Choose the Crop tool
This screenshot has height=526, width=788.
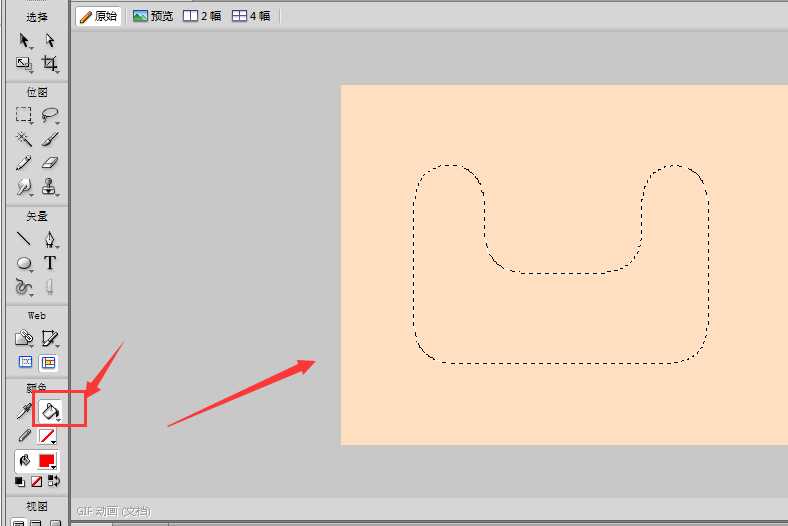click(x=49, y=64)
